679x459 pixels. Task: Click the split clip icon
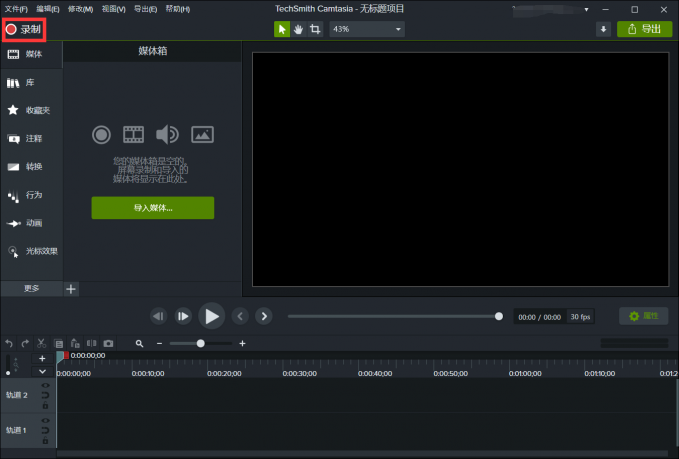[x=91, y=343]
